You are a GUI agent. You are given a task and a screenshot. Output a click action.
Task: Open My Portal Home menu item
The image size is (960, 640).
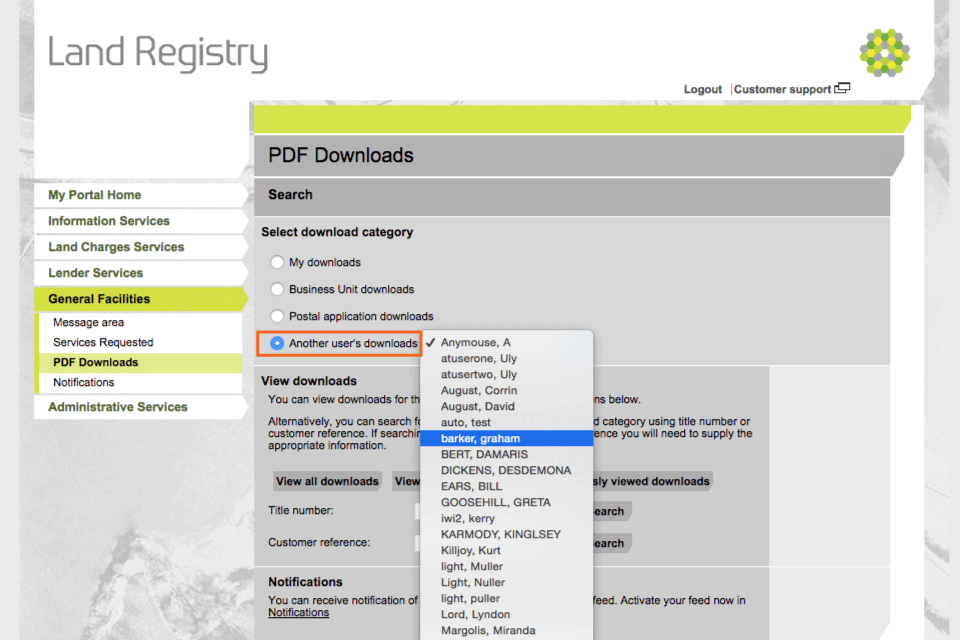click(x=95, y=195)
